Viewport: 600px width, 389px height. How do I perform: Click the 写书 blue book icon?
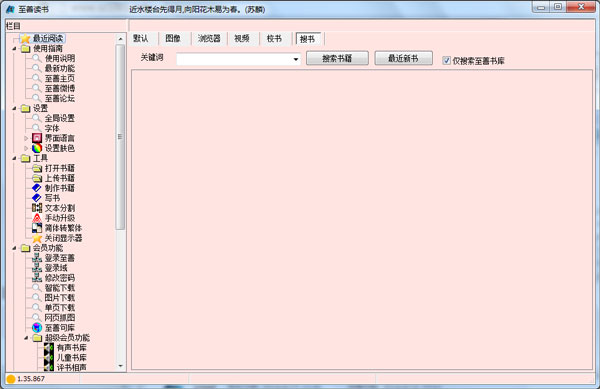click(x=37, y=198)
